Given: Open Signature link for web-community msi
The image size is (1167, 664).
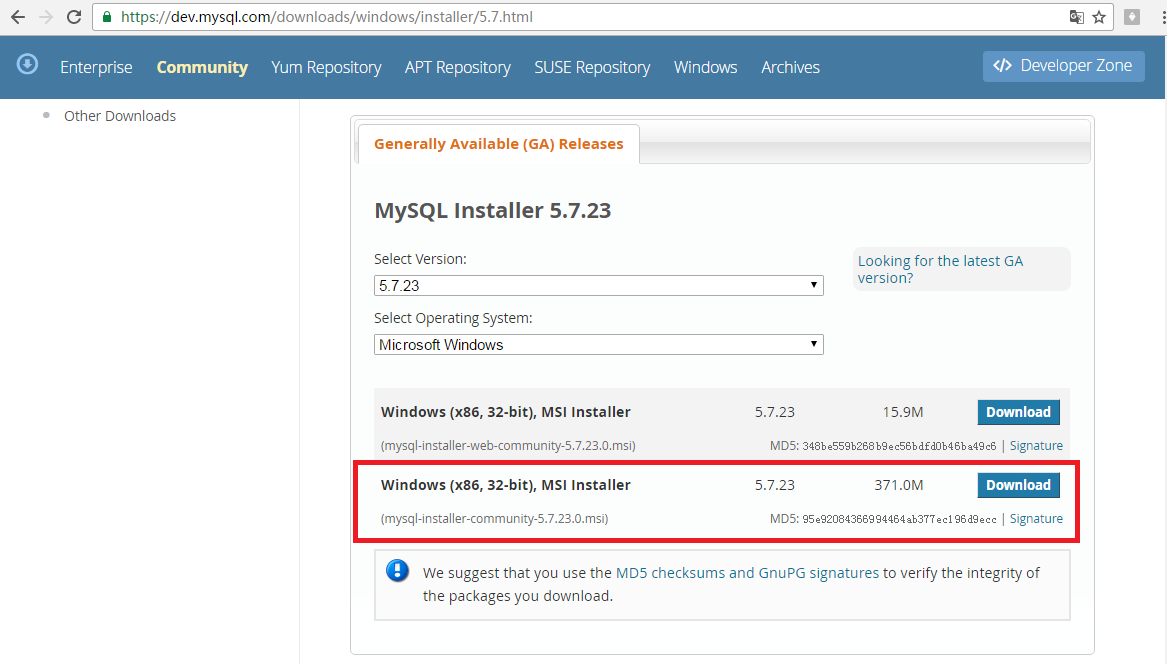Looking at the screenshot, I should coord(1036,446).
